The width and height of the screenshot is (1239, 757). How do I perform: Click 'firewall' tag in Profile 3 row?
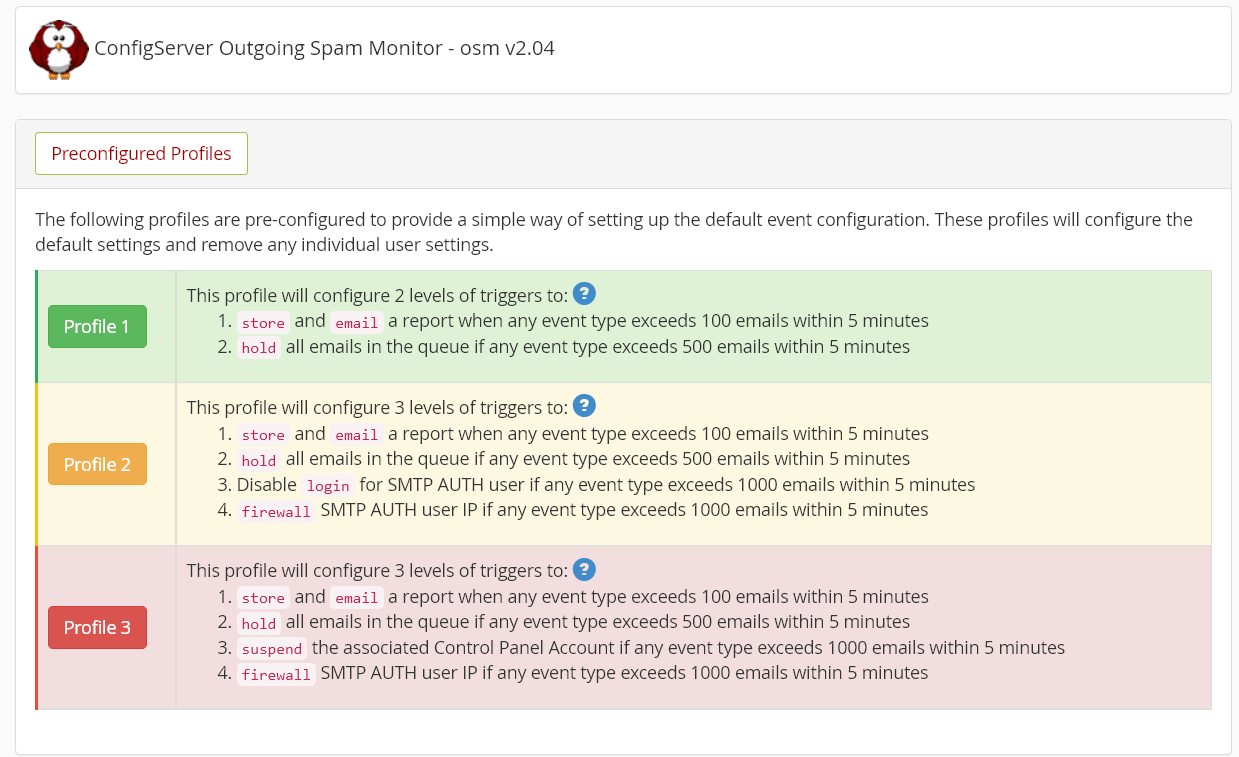276,674
